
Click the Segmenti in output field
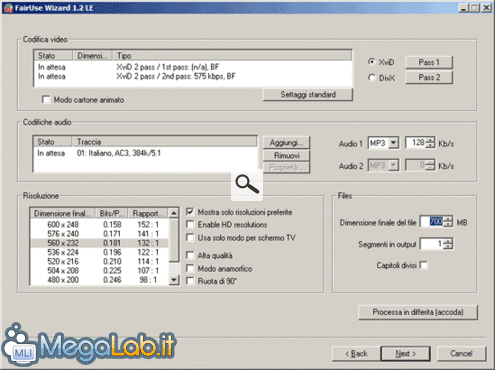(432, 244)
